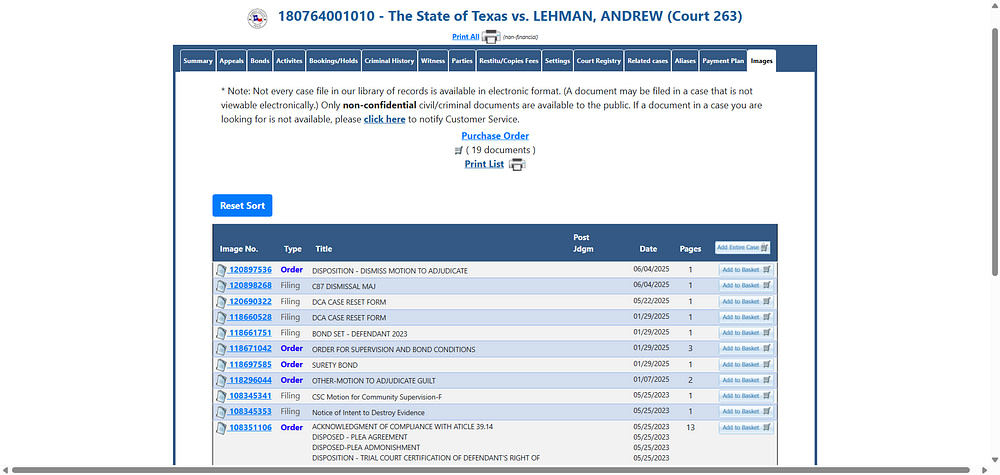Switch to the Payment Plan tab

(x=723, y=61)
